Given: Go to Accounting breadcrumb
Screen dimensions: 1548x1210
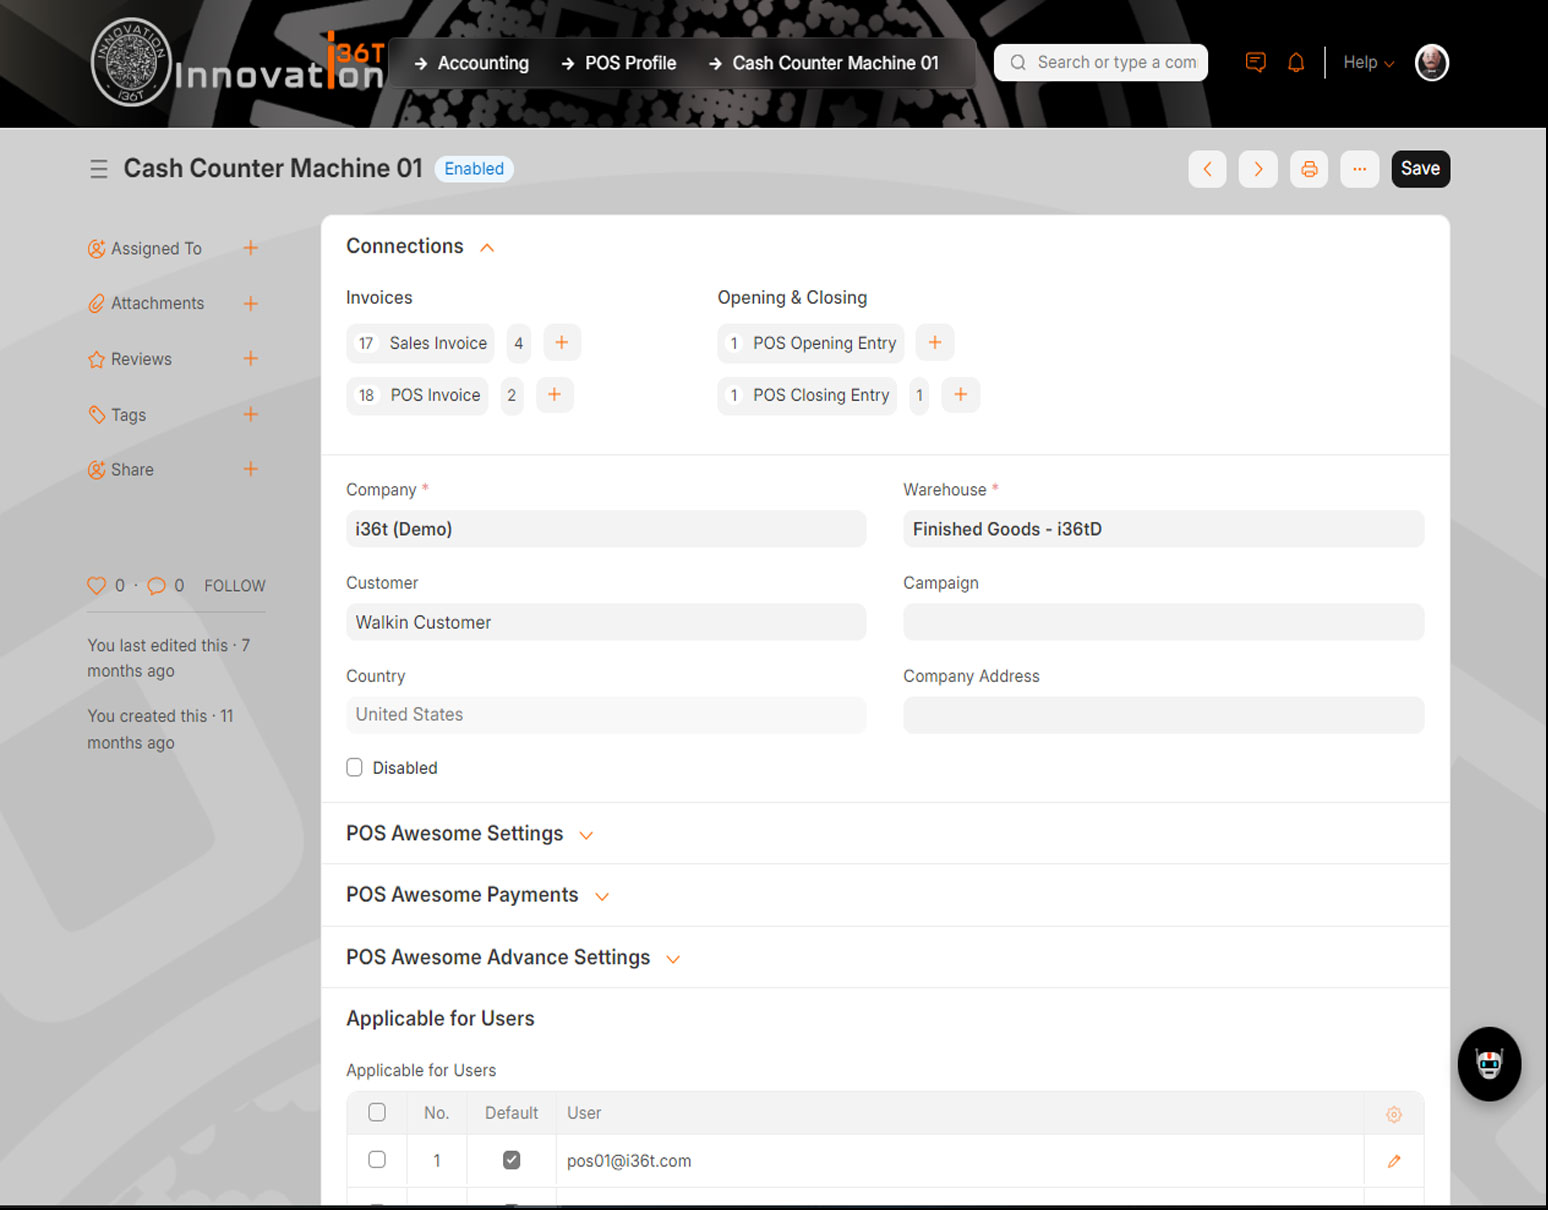Looking at the screenshot, I should pyautogui.click(x=482, y=63).
